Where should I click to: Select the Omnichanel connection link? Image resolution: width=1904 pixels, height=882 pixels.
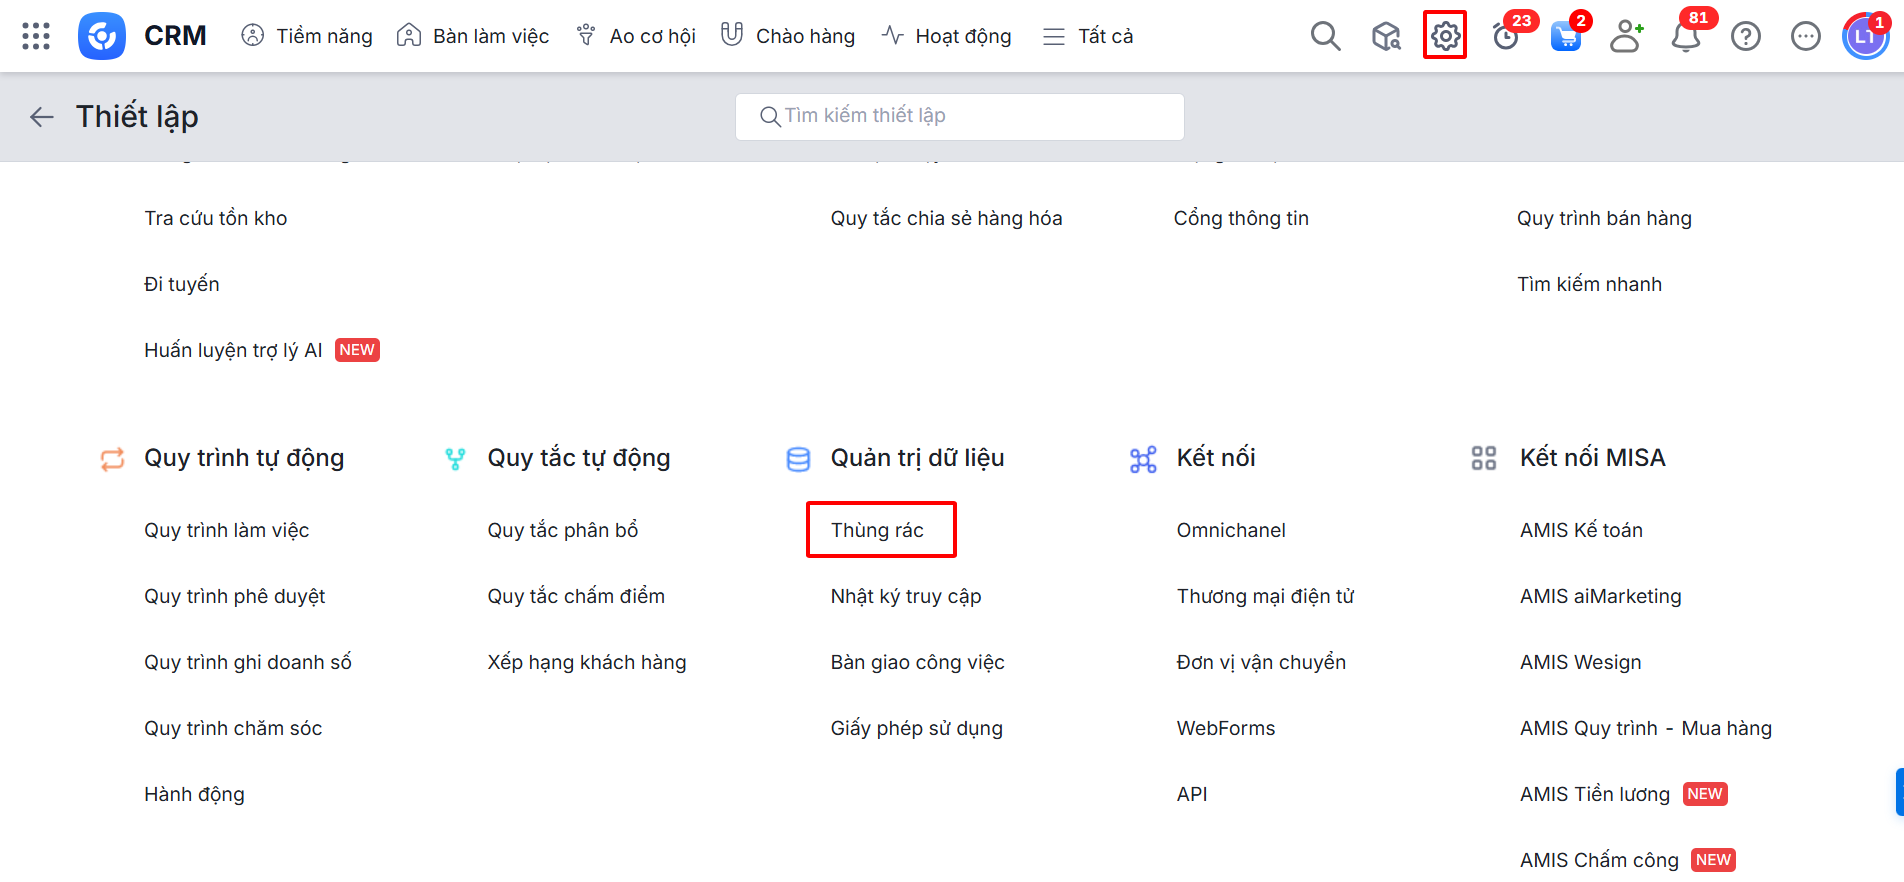point(1231,530)
